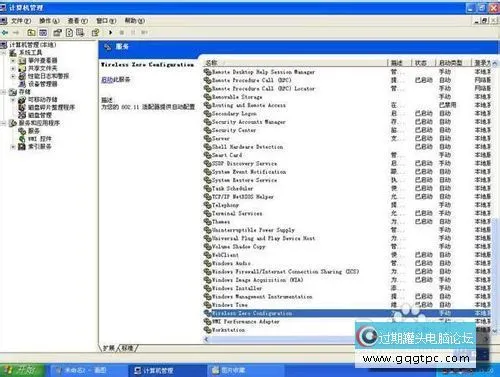
Task: Click the Start Service play icon
Action: [110, 33]
